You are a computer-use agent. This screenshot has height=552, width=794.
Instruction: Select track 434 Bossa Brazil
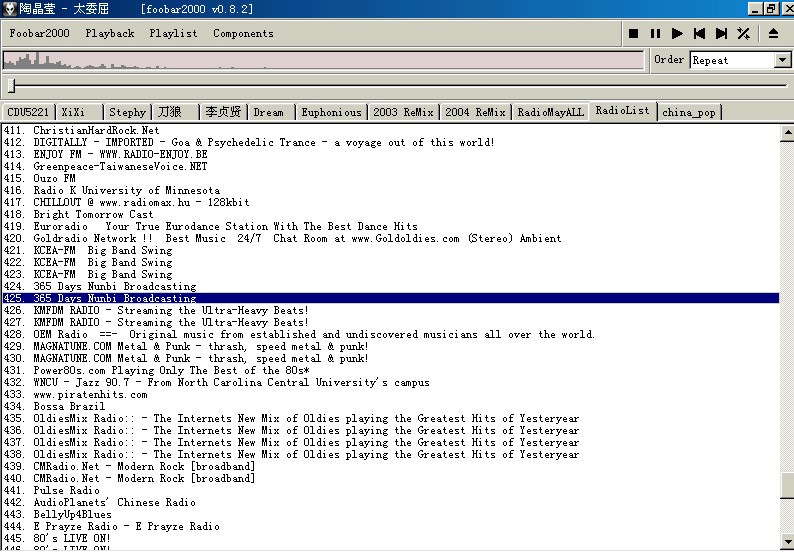click(390, 407)
